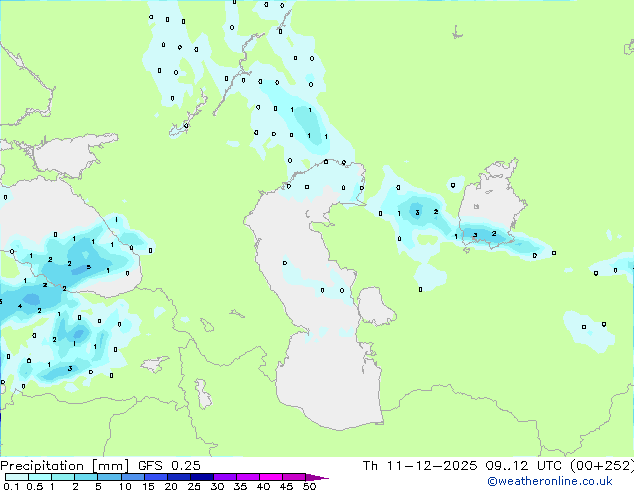
Task: Click the above-50 arrow tip of legend
Action: (317, 477)
